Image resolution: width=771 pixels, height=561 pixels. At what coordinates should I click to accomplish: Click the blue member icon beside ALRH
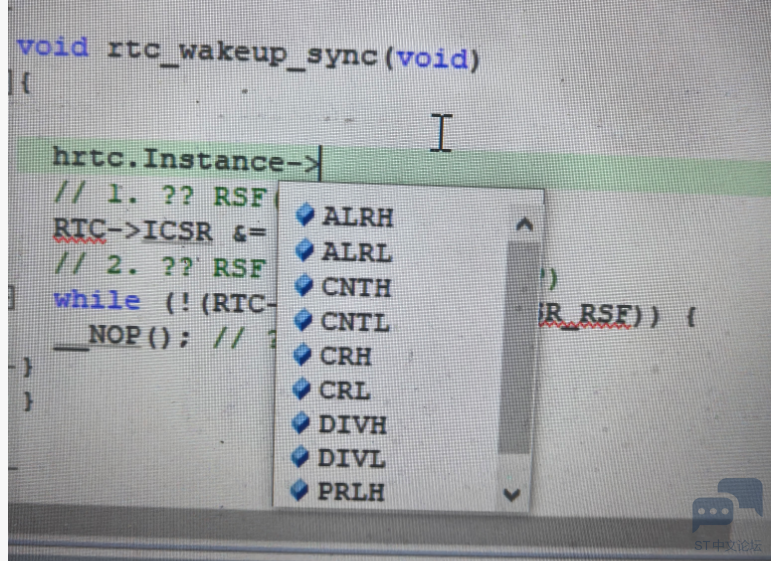(x=306, y=215)
